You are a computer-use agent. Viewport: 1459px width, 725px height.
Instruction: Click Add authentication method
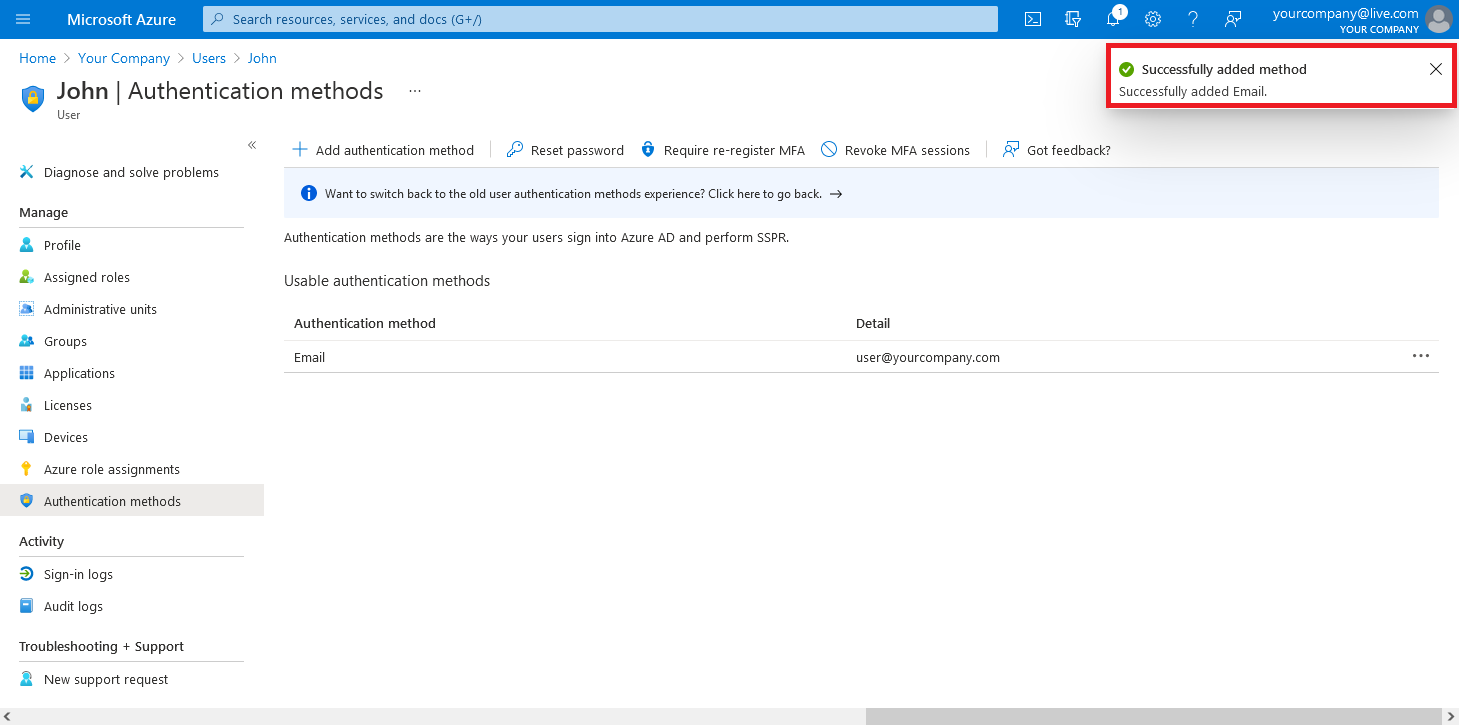[x=383, y=149]
